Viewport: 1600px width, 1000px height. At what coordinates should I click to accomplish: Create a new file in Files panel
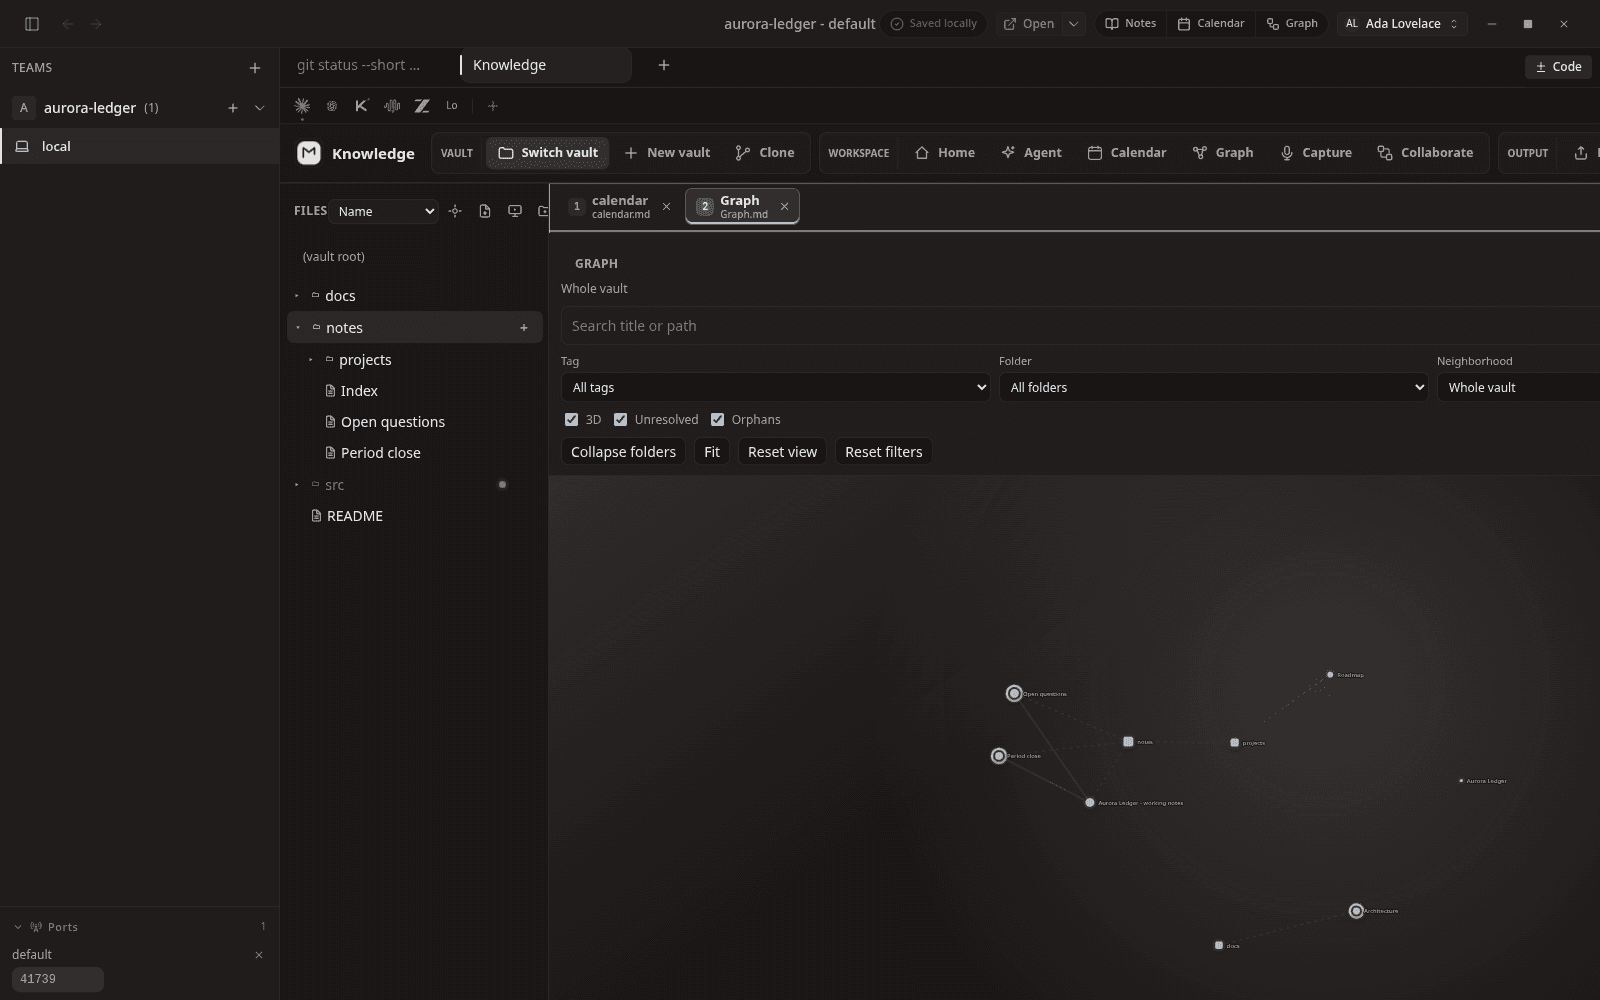pyautogui.click(x=485, y=211)
